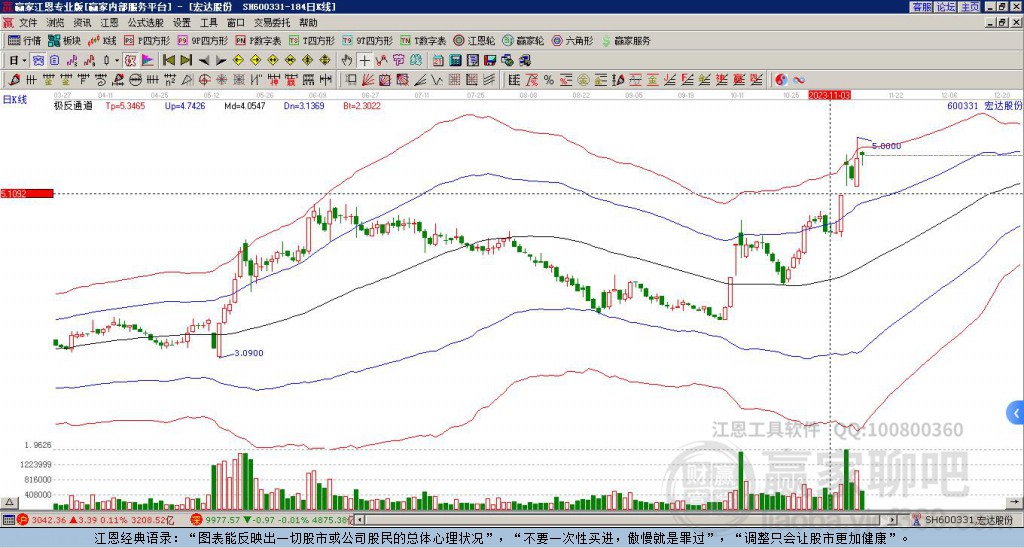Open the T数字表 tool
Image resolution: width=1024 pixels, height=548 pixels.
[x=423, y=40]
